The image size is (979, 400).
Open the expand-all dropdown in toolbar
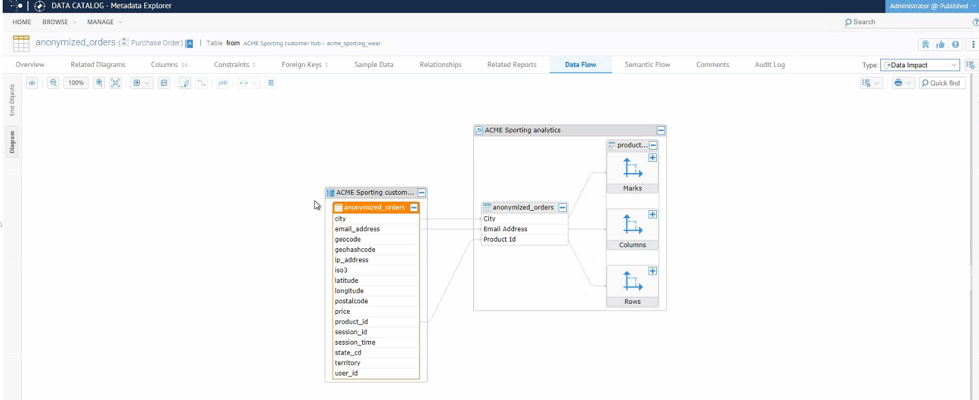tap(141, 83)
